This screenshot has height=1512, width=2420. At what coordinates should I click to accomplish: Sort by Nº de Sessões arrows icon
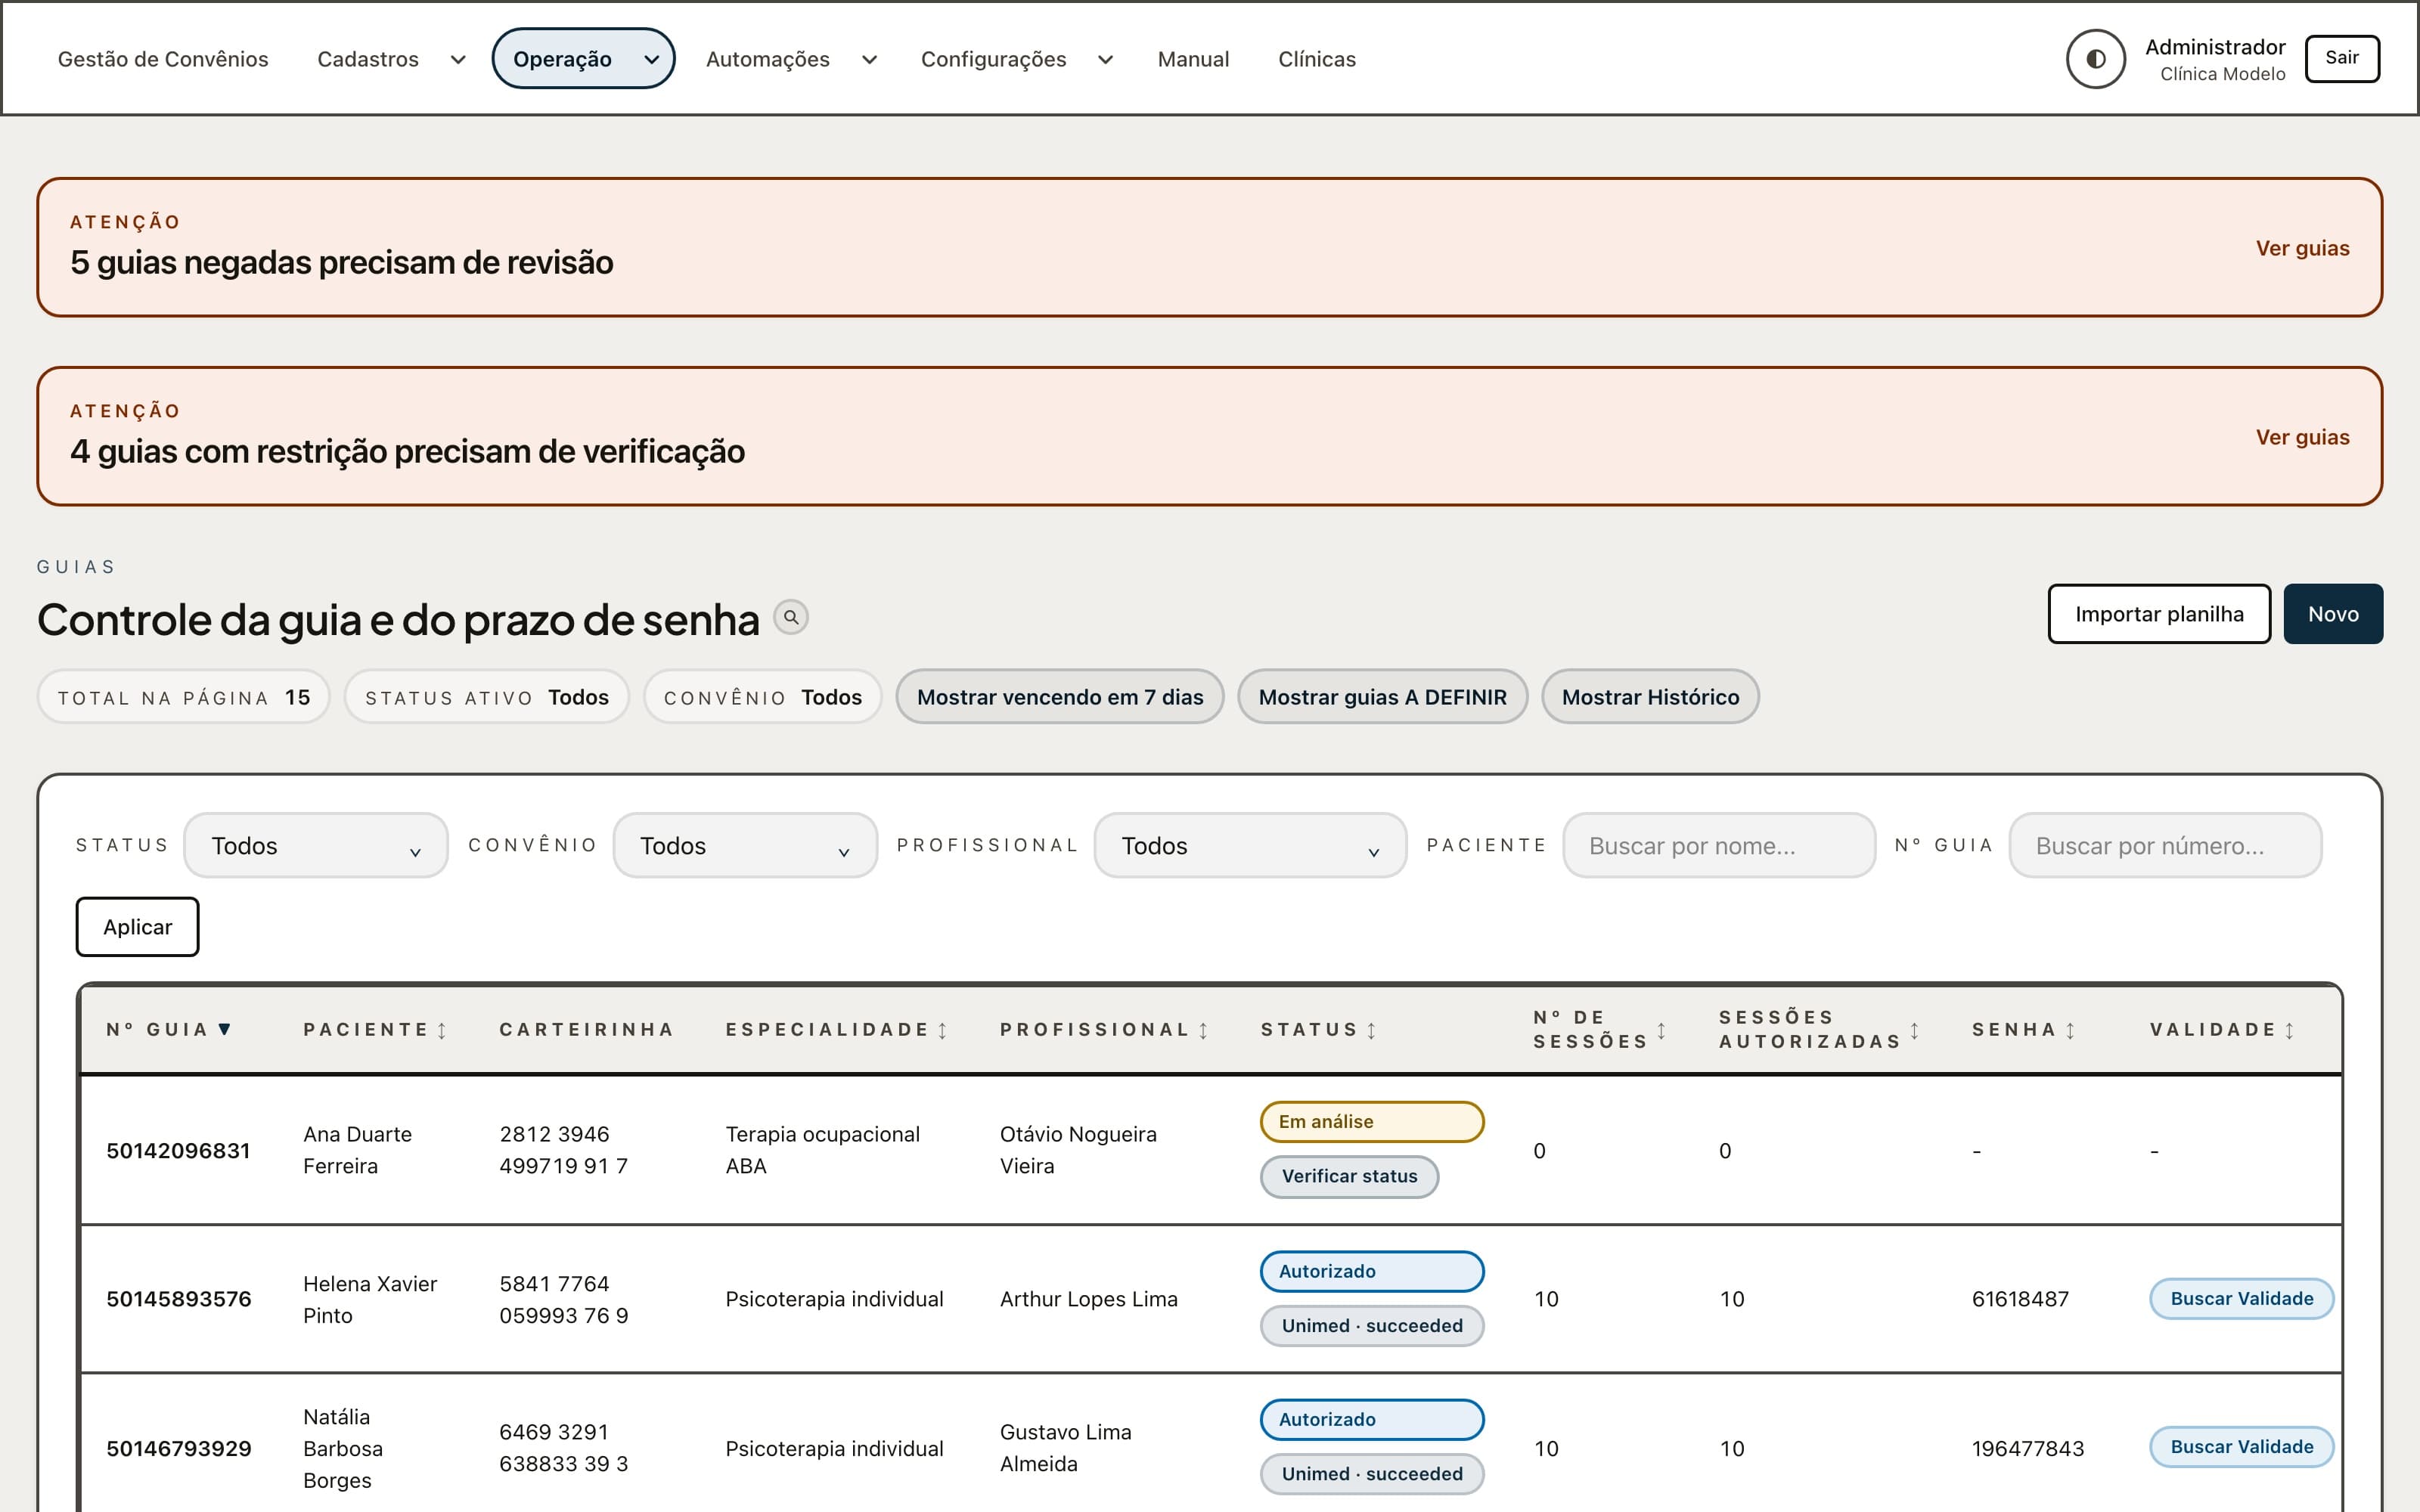(x=1661, y=1030)
